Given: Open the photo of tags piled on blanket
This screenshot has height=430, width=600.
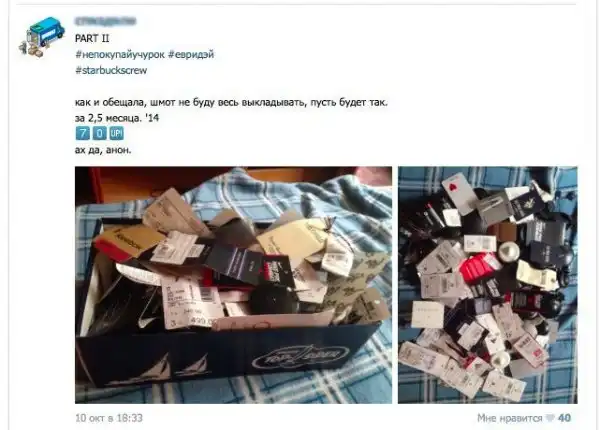Looking at the screenshot, I should click(x=488, y=285).
